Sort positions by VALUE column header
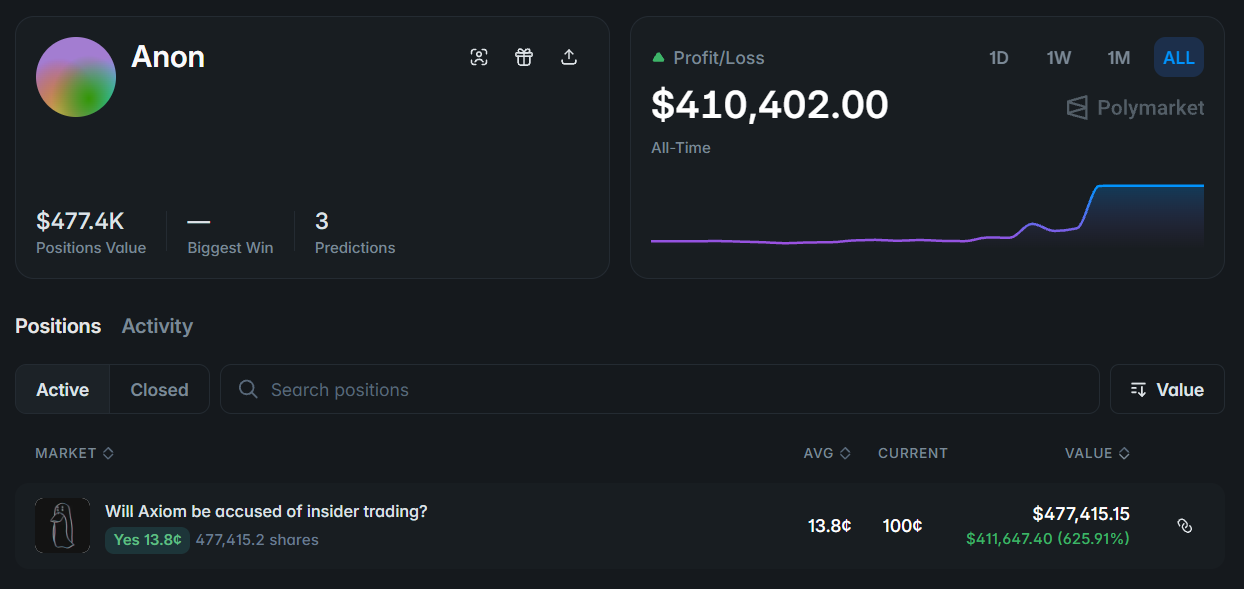1244x589 pixels. tap(1096, 453)
